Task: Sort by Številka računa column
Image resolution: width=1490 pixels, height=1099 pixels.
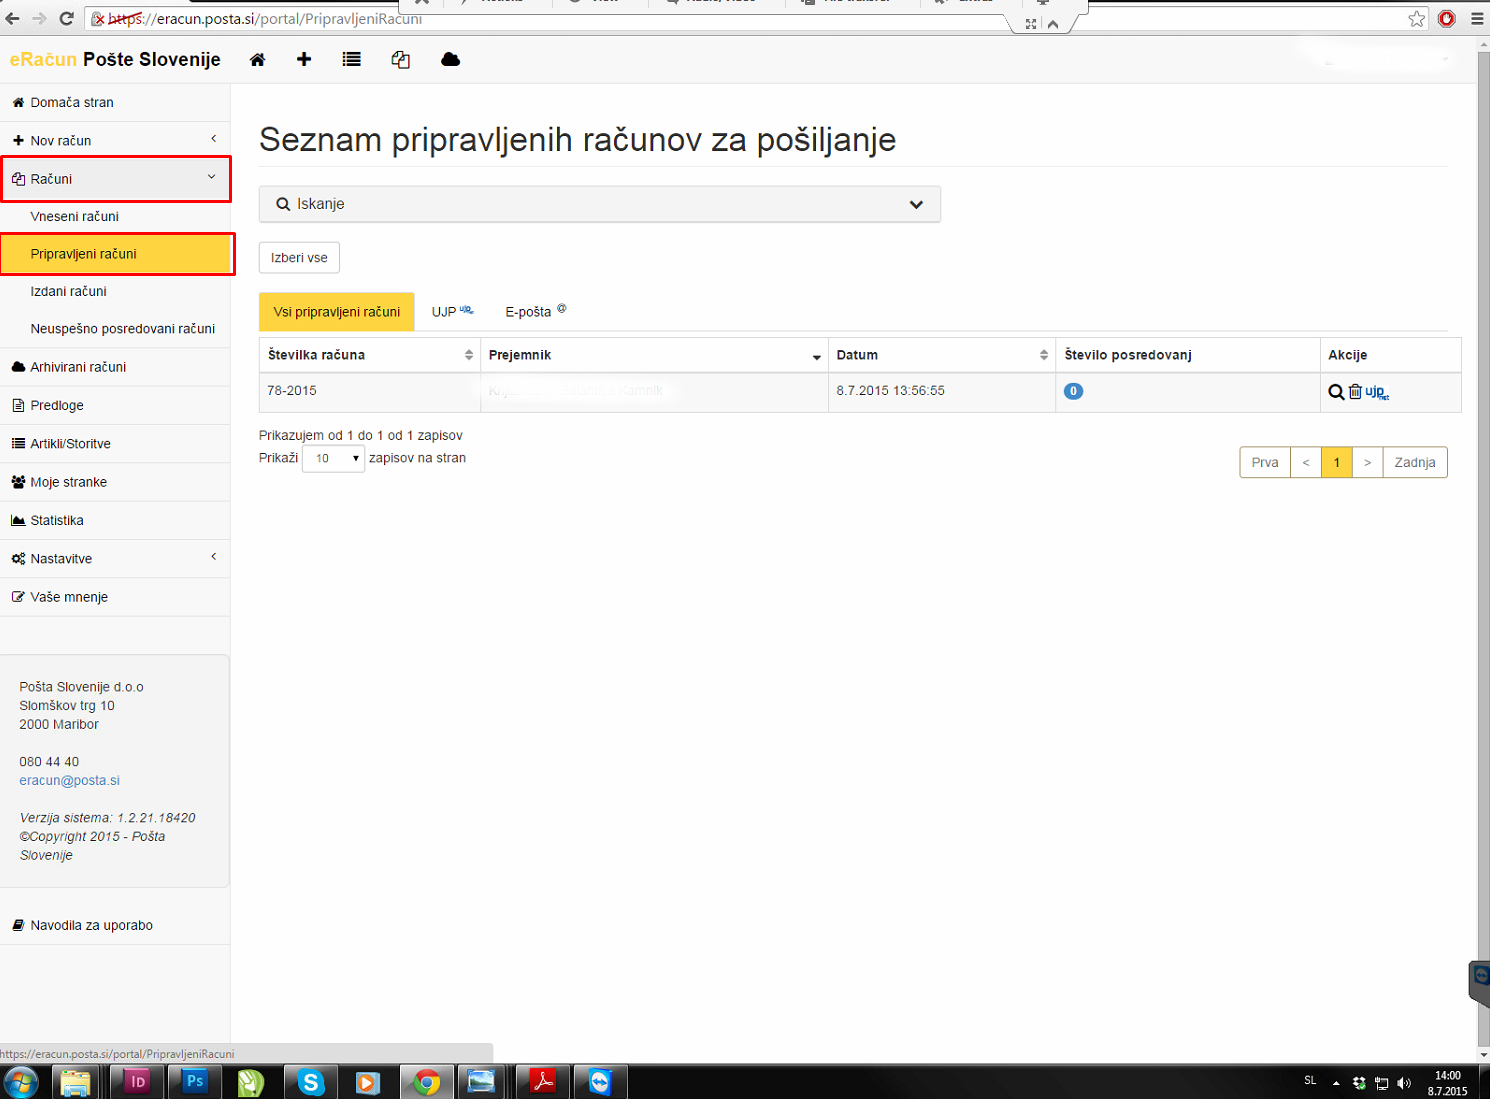Action: point(370,355)
